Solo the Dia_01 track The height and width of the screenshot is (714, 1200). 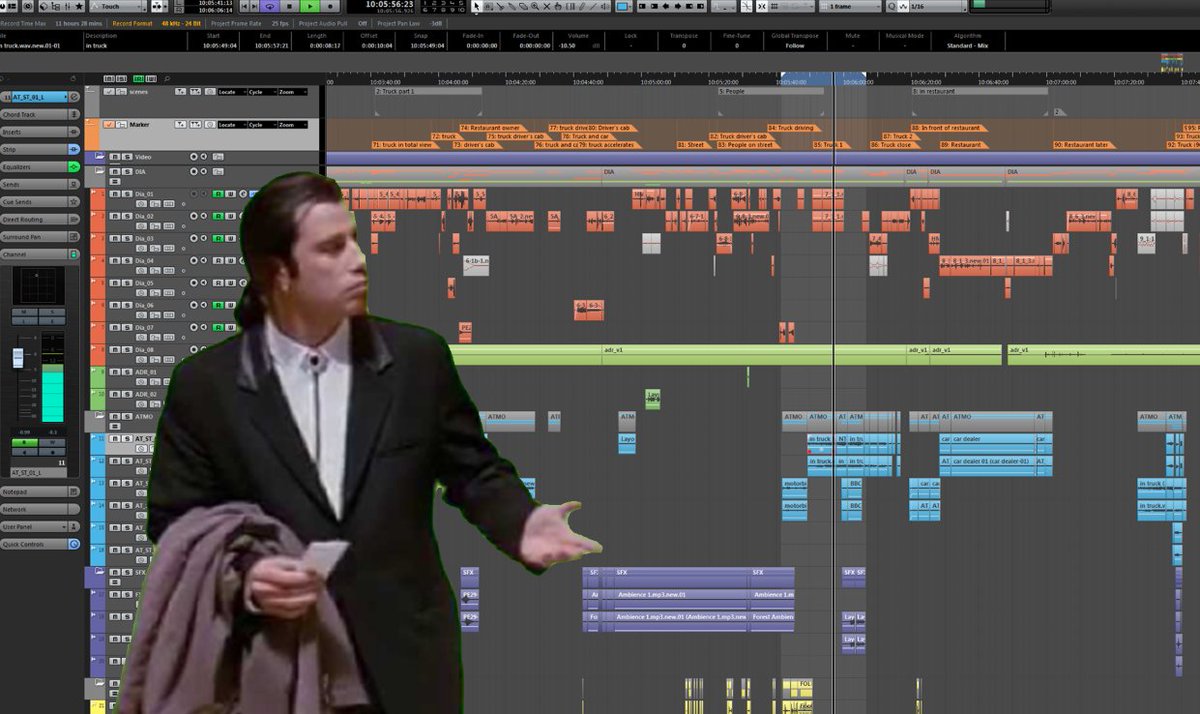click(127, 194)
